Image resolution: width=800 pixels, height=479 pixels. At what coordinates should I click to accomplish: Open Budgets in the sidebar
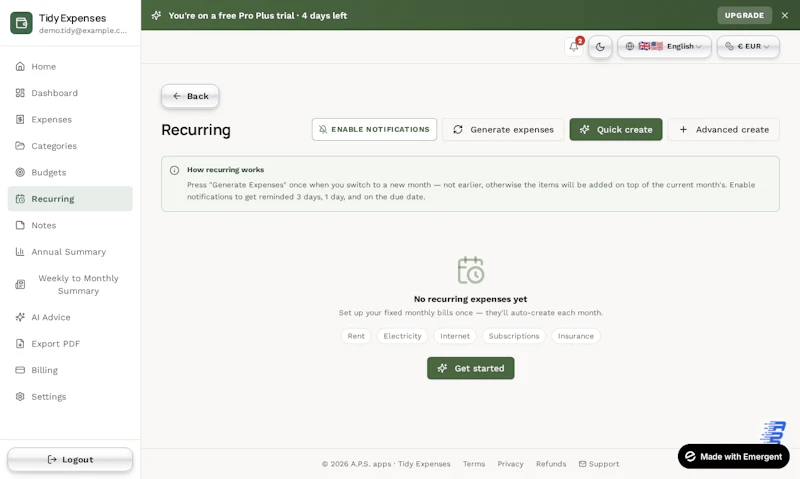point(70,172)
